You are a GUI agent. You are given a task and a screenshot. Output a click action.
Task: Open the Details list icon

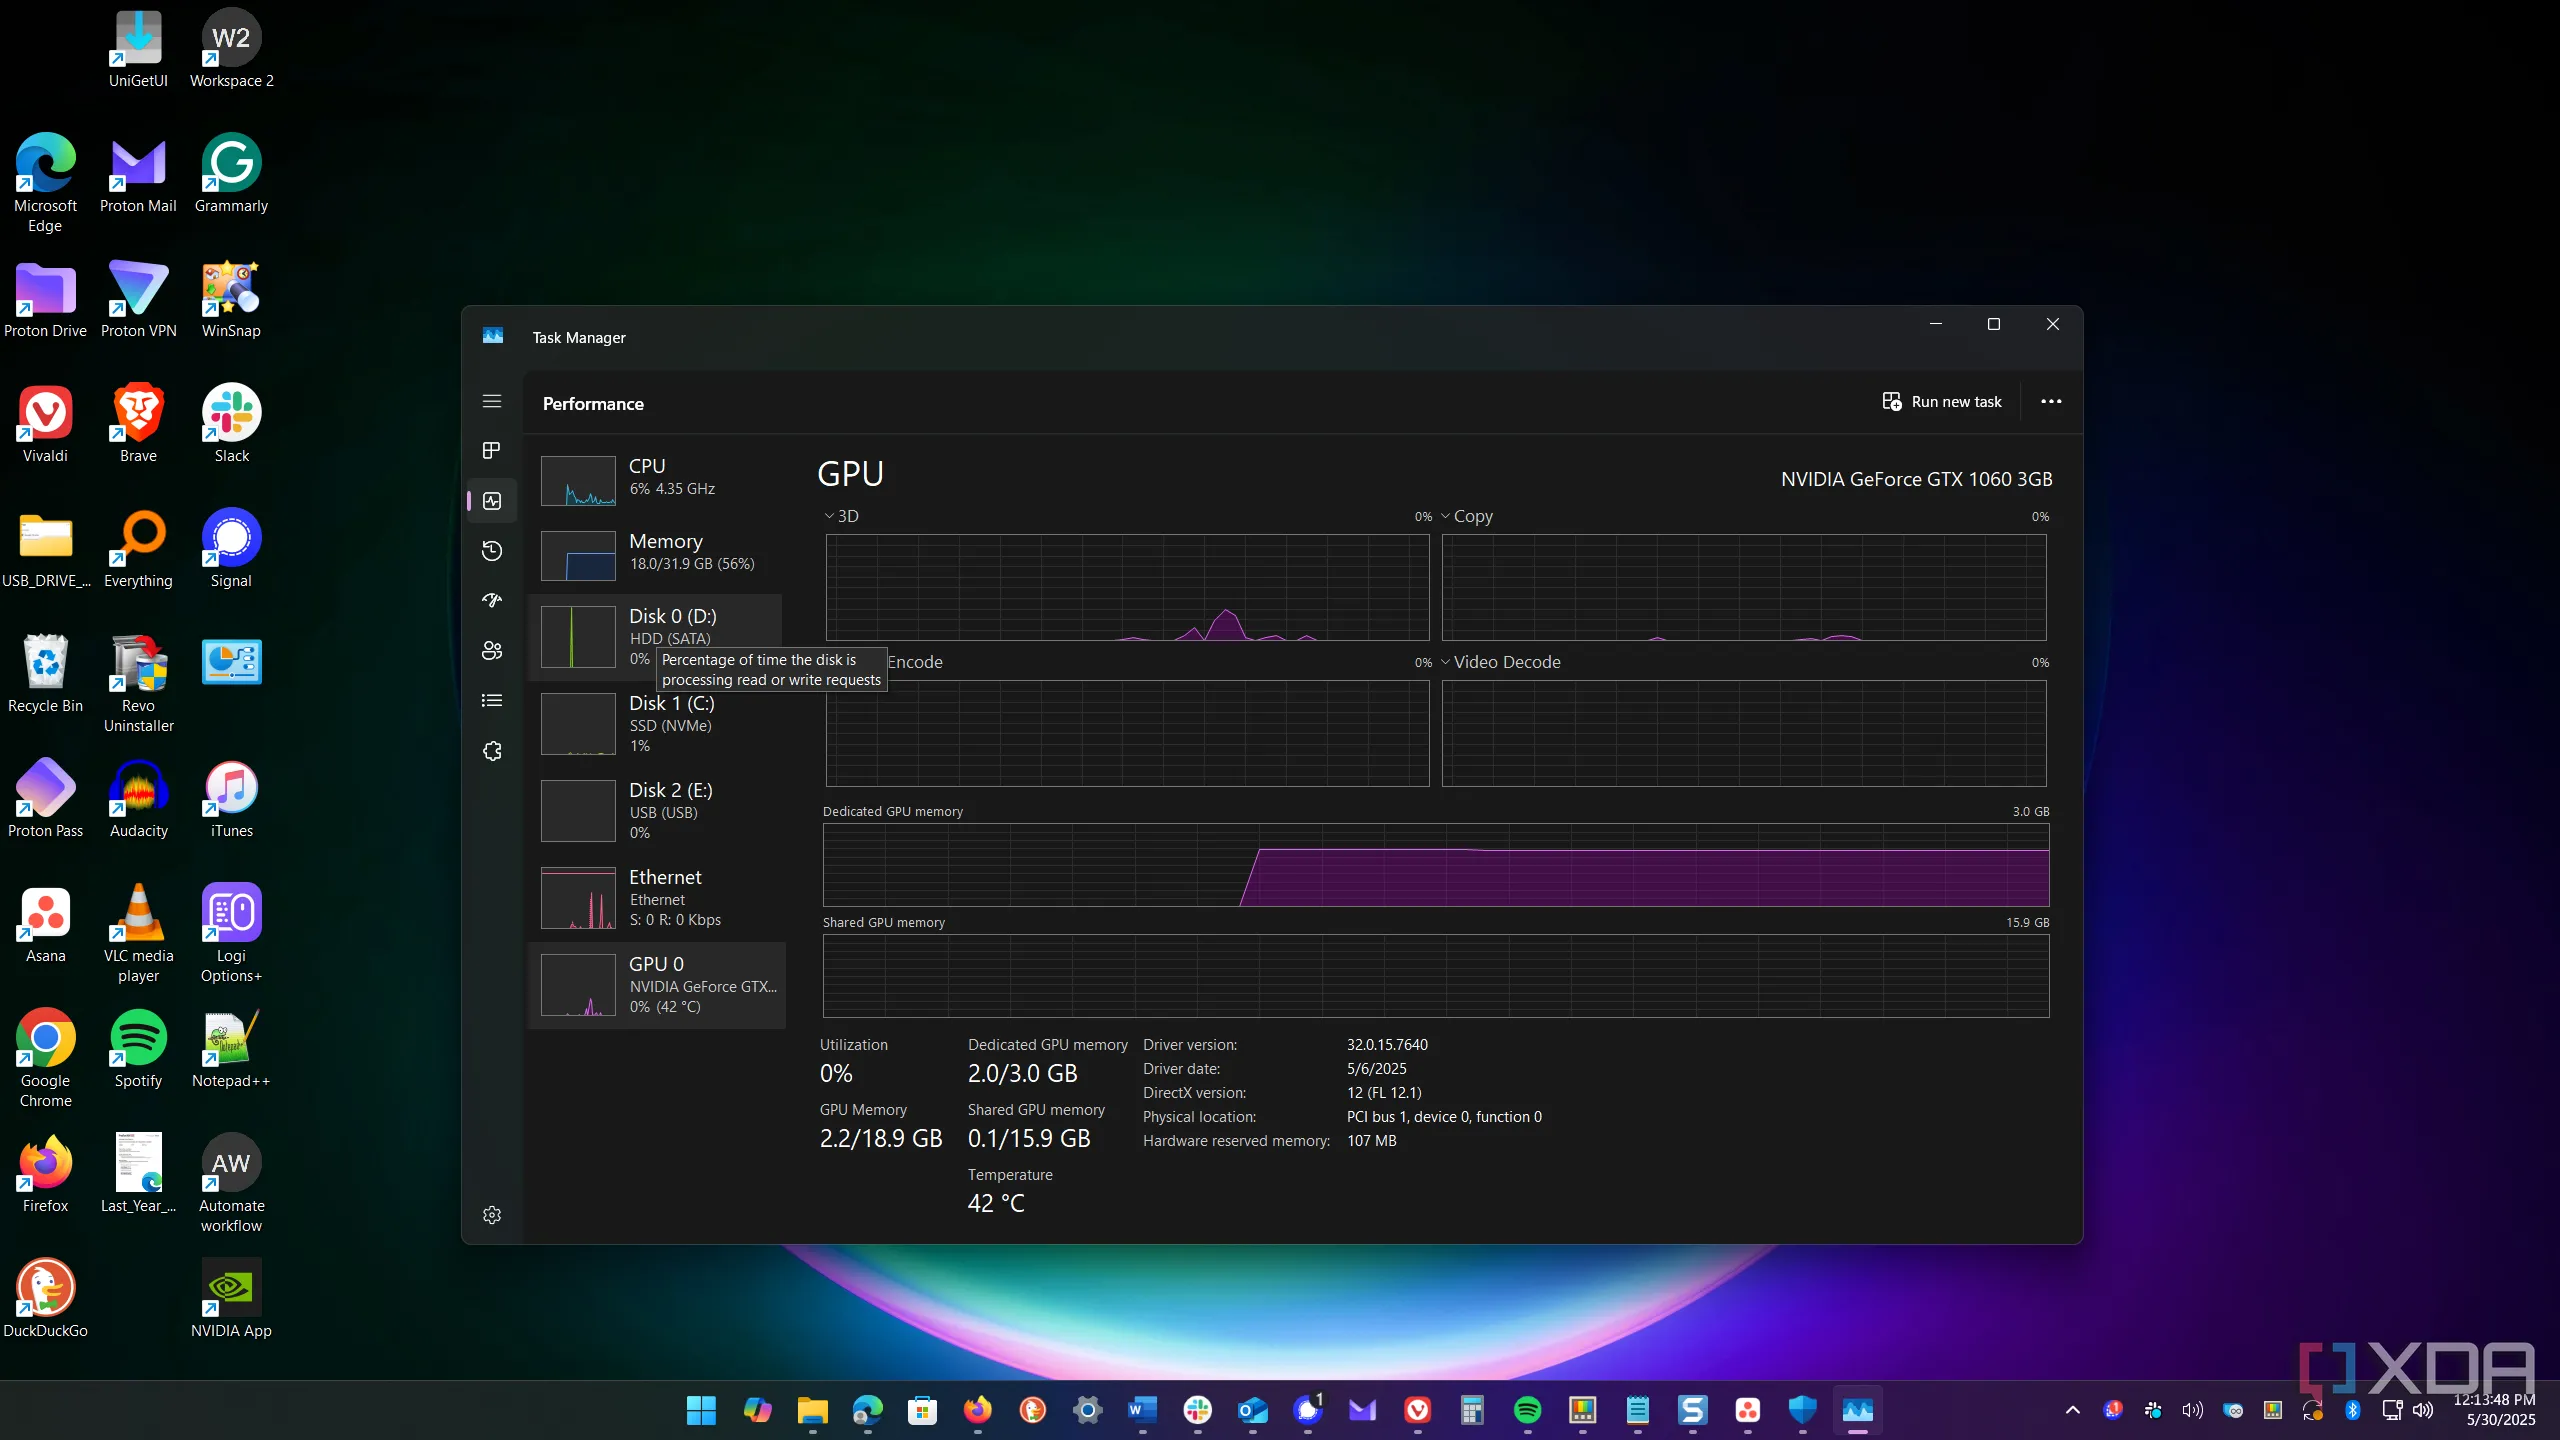click(x=491, y=701)
